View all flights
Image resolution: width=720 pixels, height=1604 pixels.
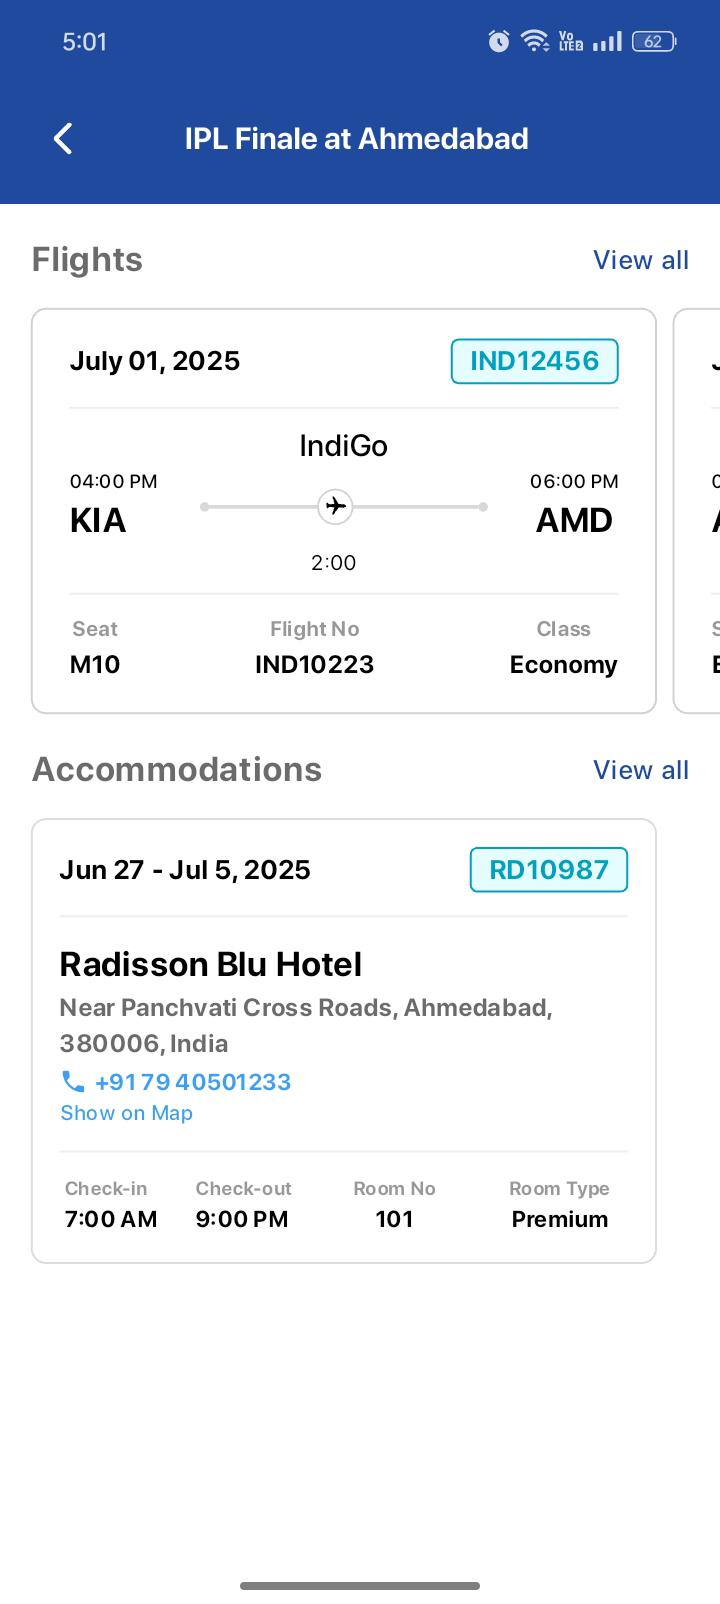640,260
